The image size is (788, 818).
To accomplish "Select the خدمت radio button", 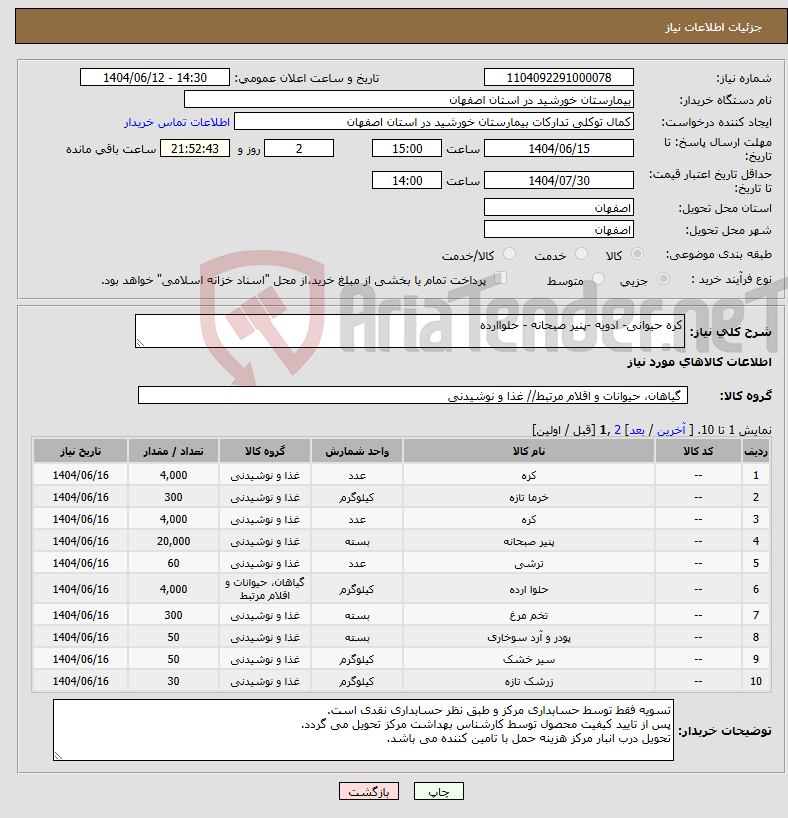I will pyautogui.click(x=581, y=254).
